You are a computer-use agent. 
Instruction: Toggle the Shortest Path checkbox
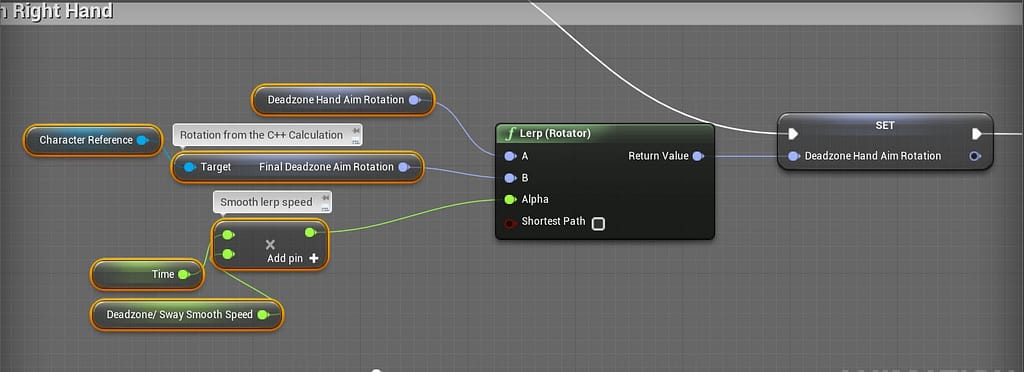coord(598,224)
